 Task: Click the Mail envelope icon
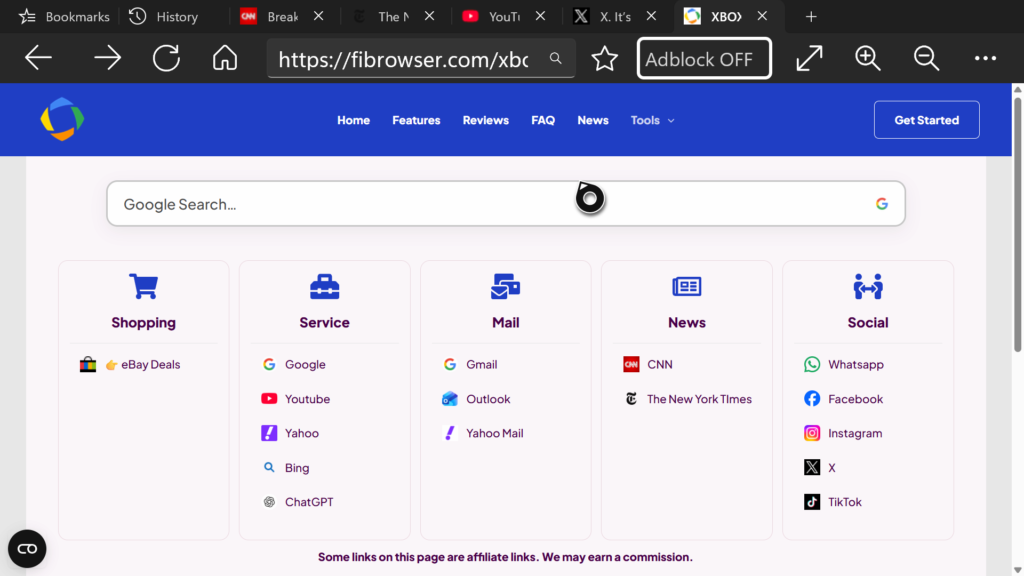click(505, 286)
